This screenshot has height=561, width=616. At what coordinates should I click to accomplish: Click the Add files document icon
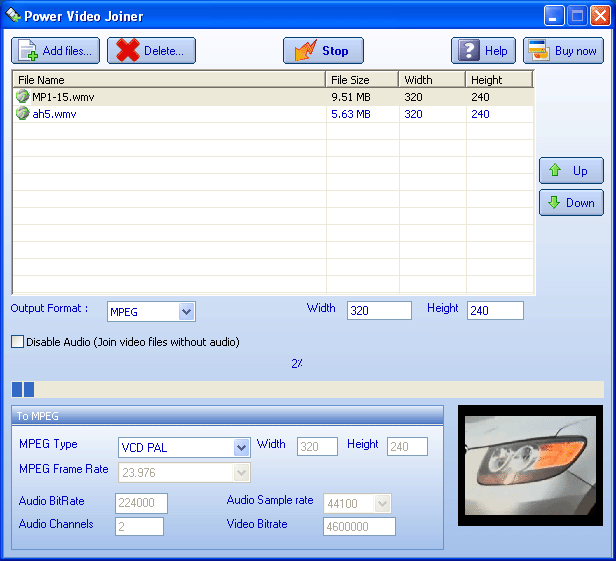[x=28, y=51]
